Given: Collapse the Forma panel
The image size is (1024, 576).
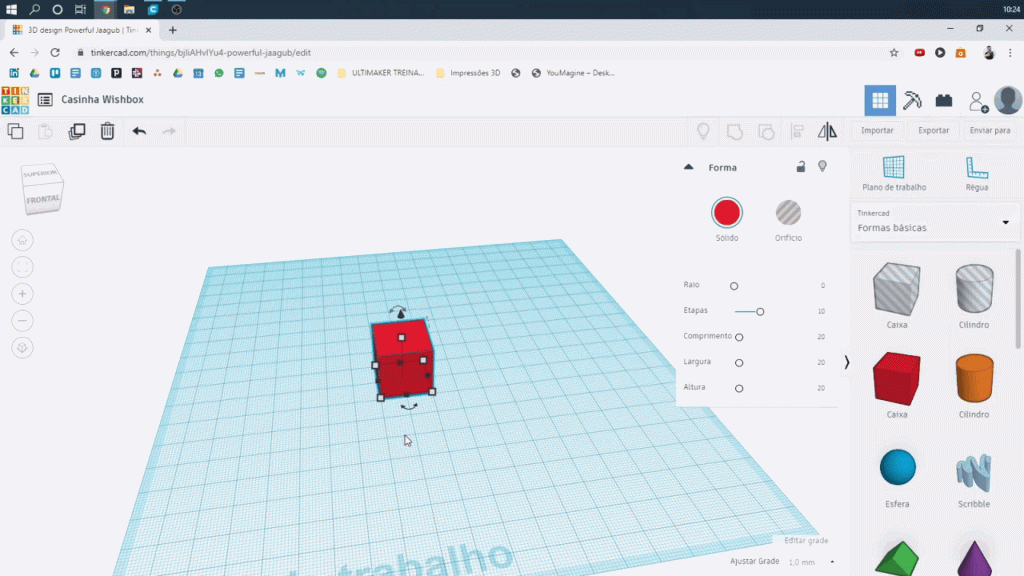Looking at the screenshot, I should [x=688, y=167].
